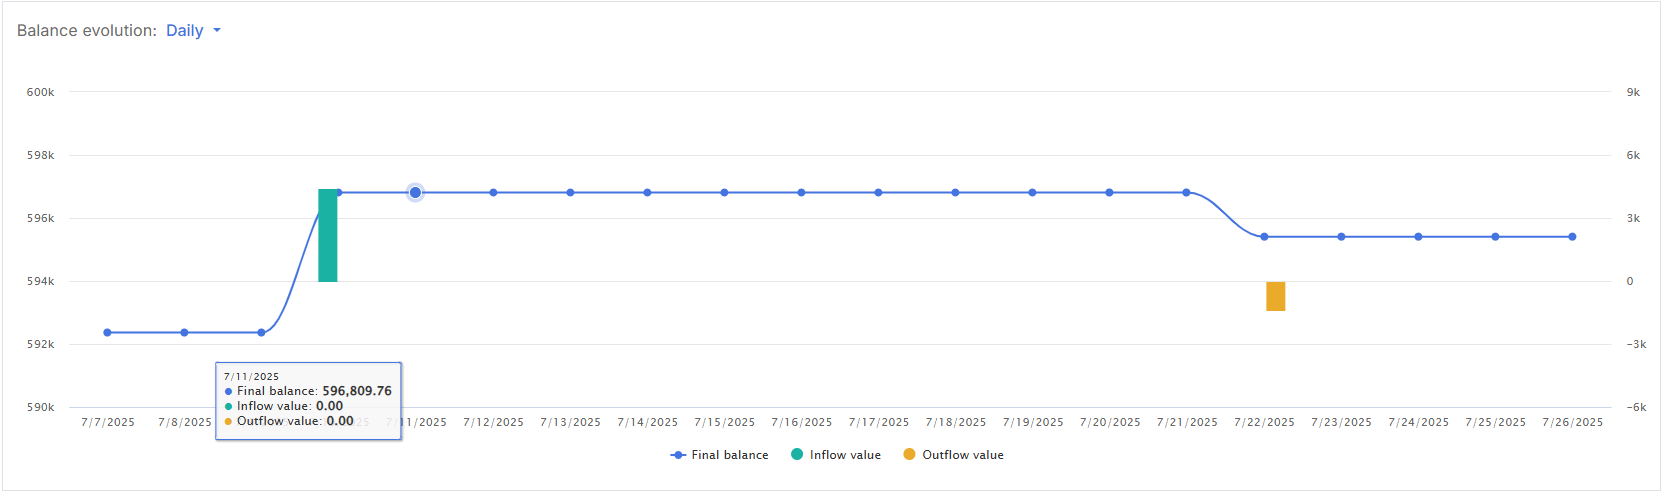Click the orange outflow bar on the chart
This screenshot has width=1661, height=493.
pyautogui.click(x=1275, y=296)
